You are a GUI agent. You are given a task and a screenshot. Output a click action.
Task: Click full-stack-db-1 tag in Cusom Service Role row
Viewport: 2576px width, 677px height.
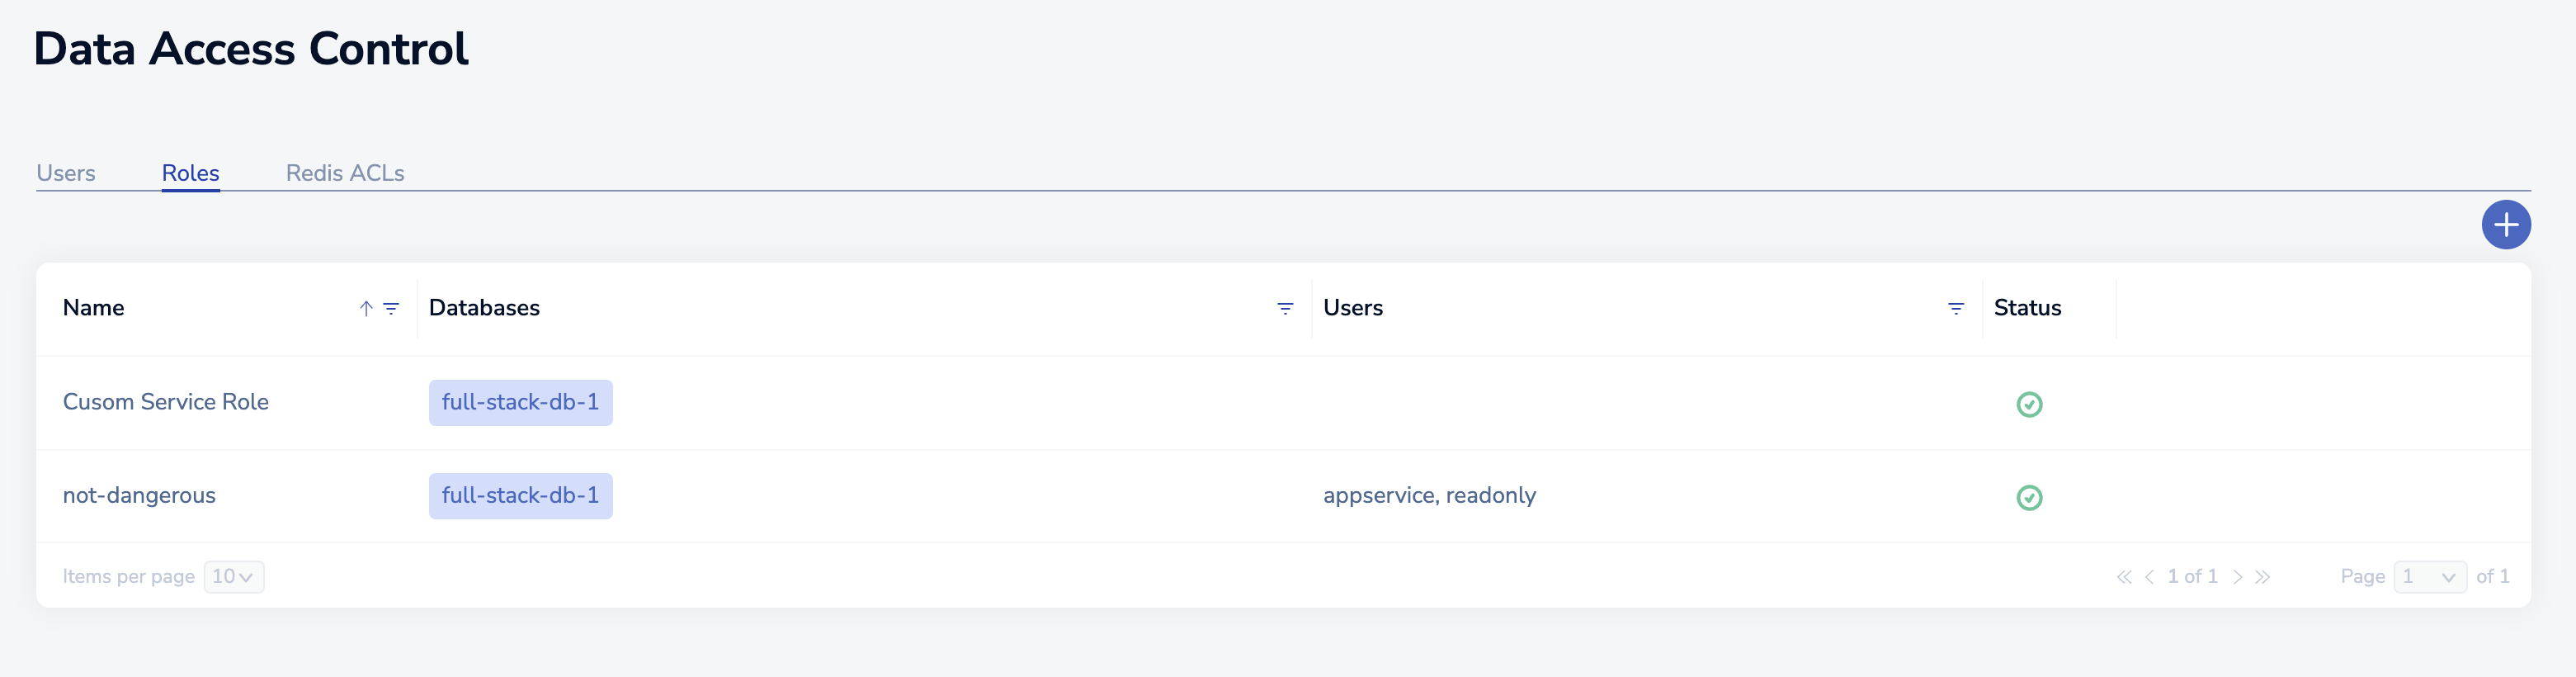(x=520, y=402)
